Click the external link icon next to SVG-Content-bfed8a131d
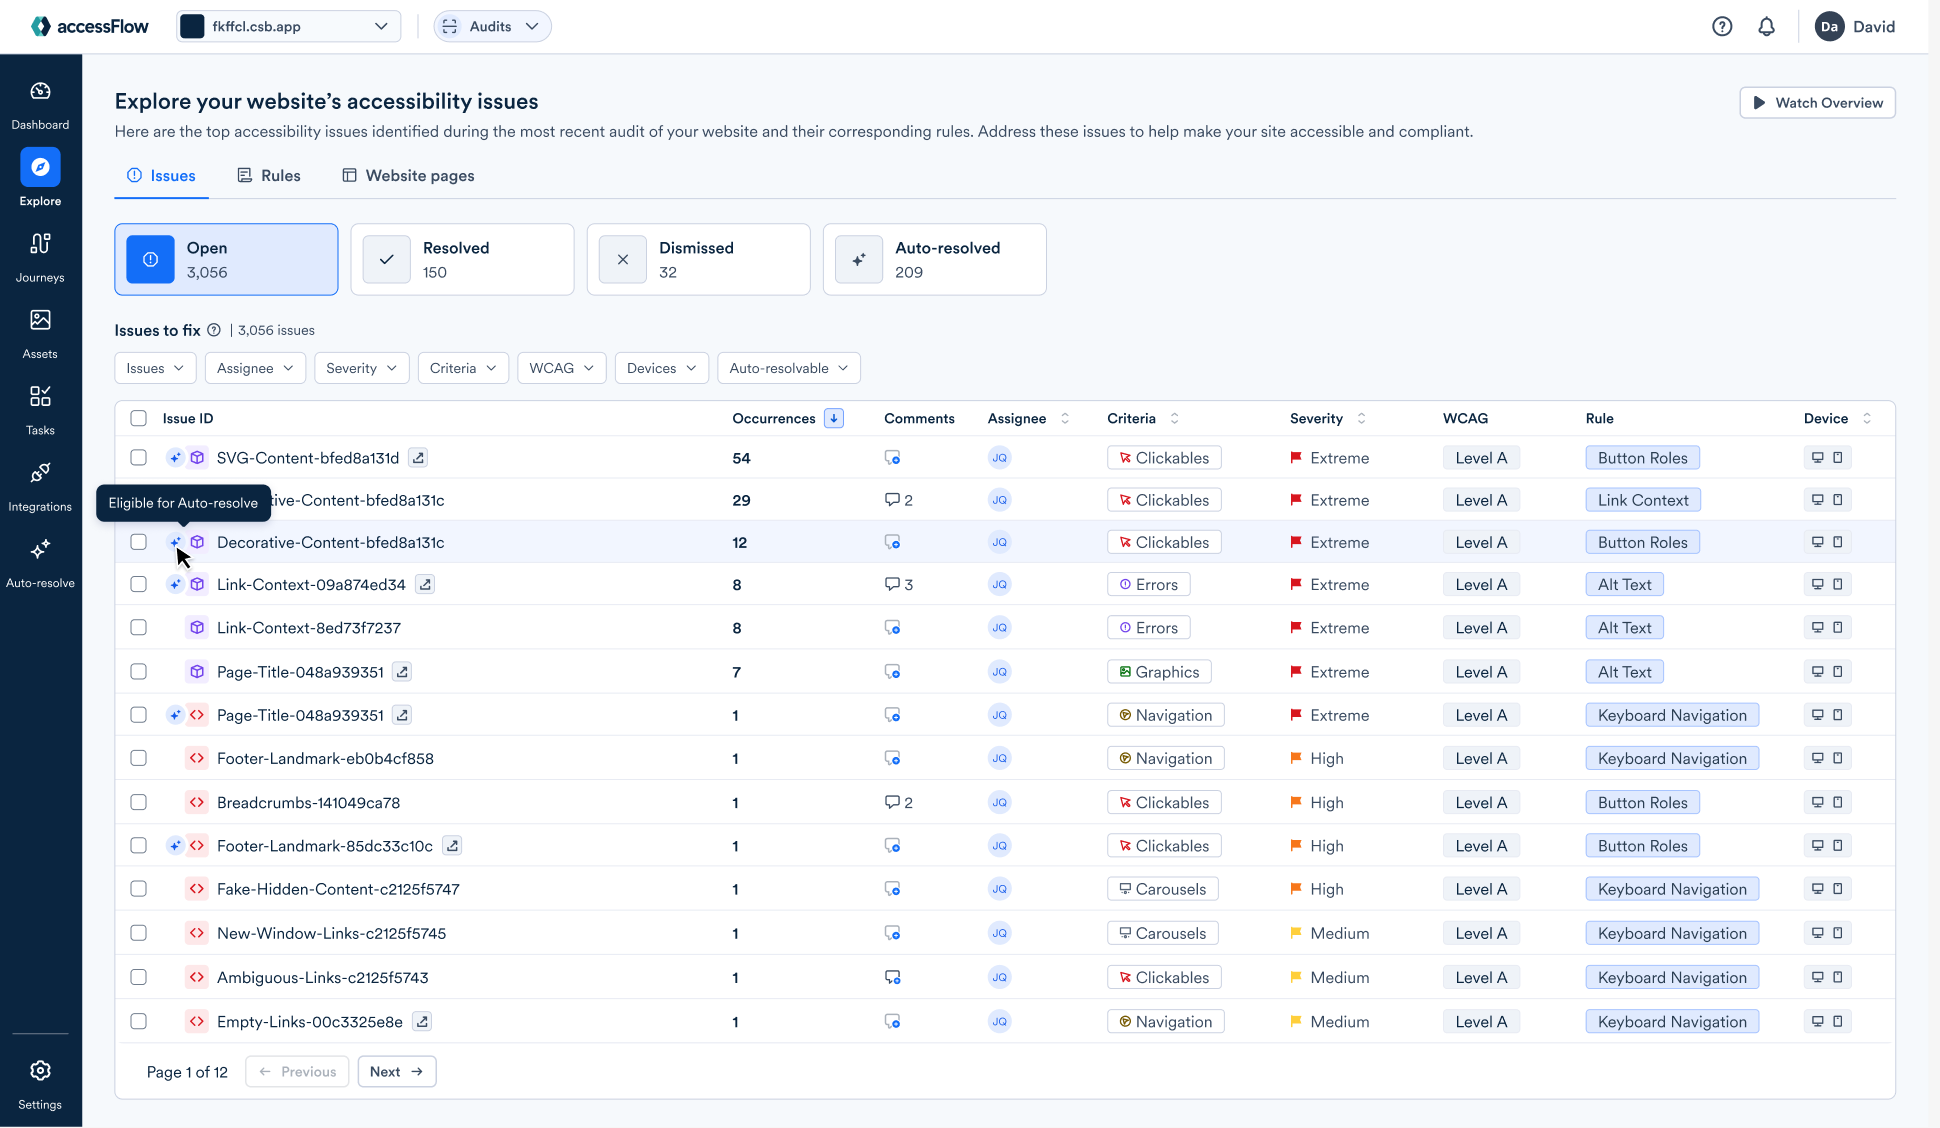Viewport: 1940px width, 1128px height. [x=418, y=457]
